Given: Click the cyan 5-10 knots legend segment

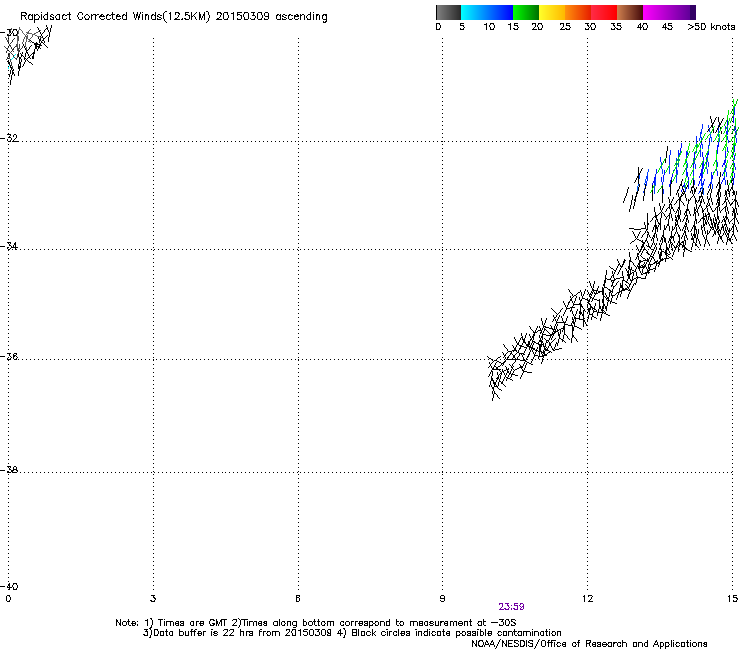Looking at the screenshot, I should point(474,12).
